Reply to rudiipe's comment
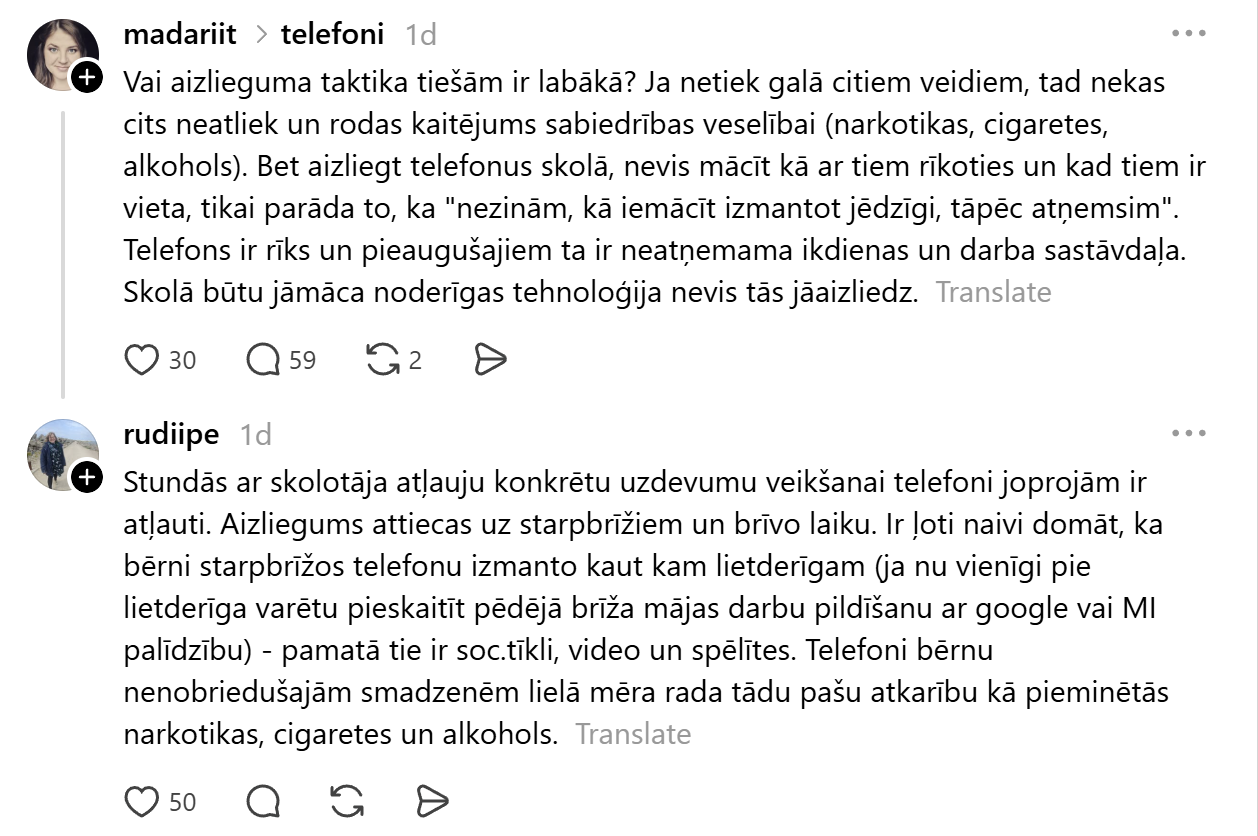Viewport: 1258px width, 836px height. (x=263, y=801)
